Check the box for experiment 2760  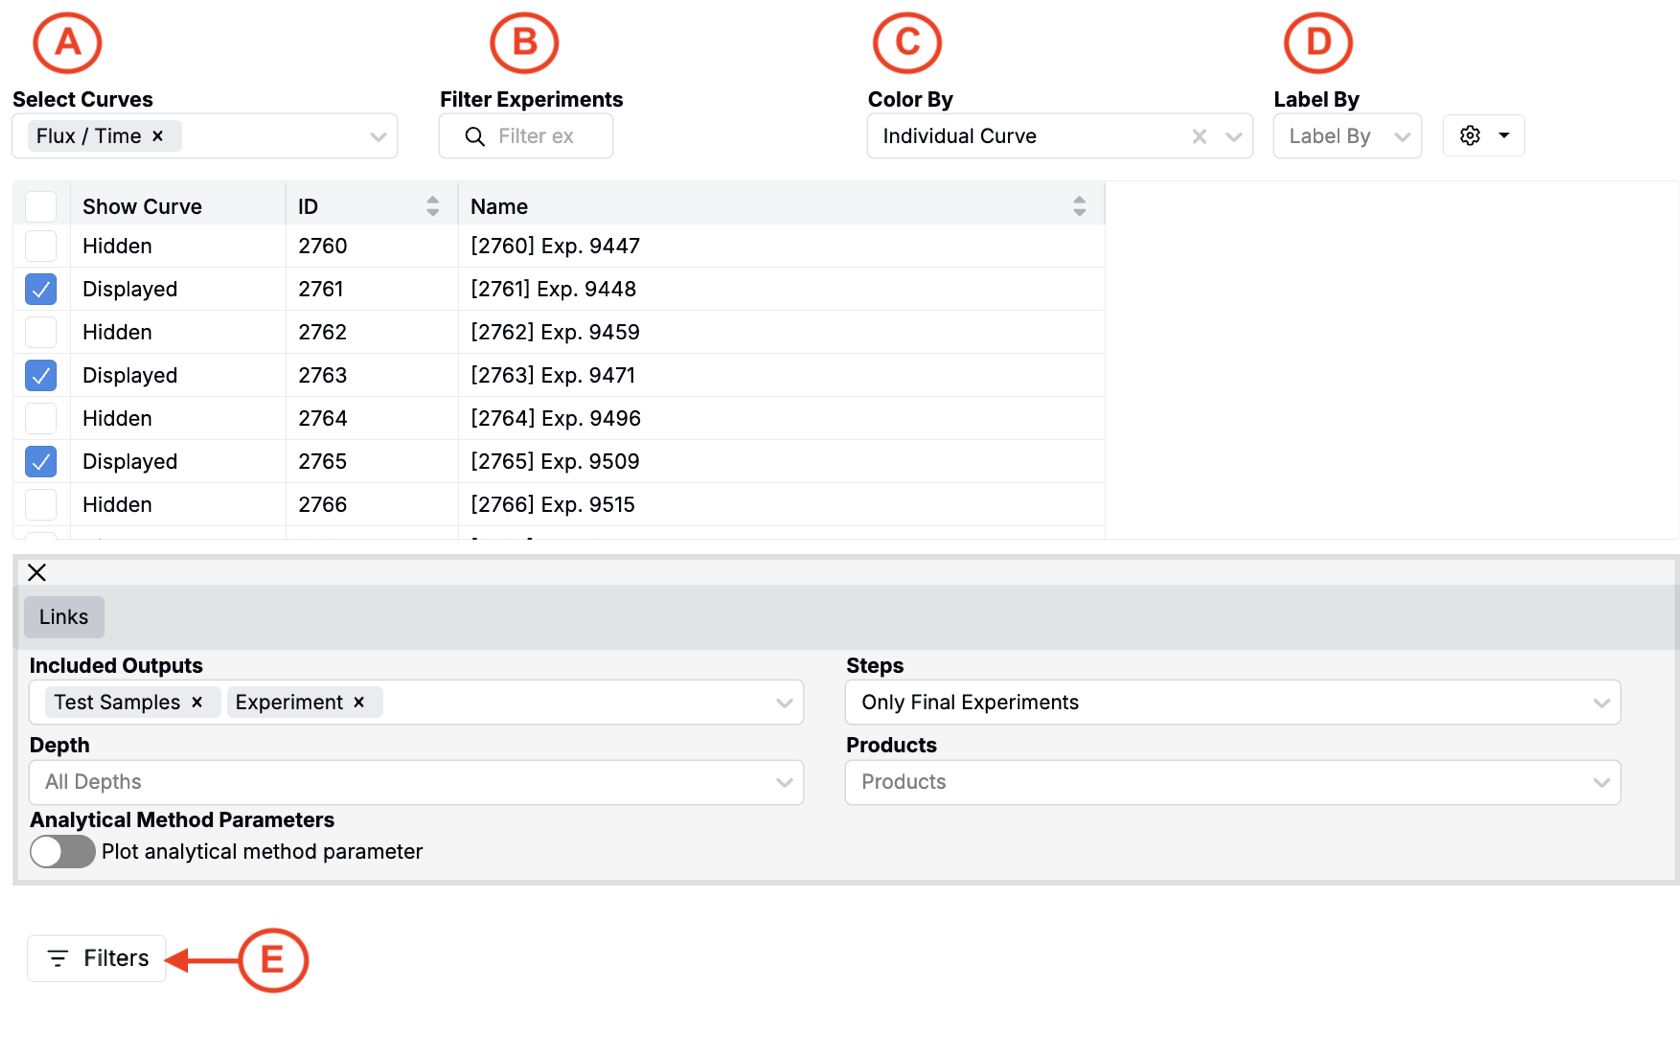point(41,246)
